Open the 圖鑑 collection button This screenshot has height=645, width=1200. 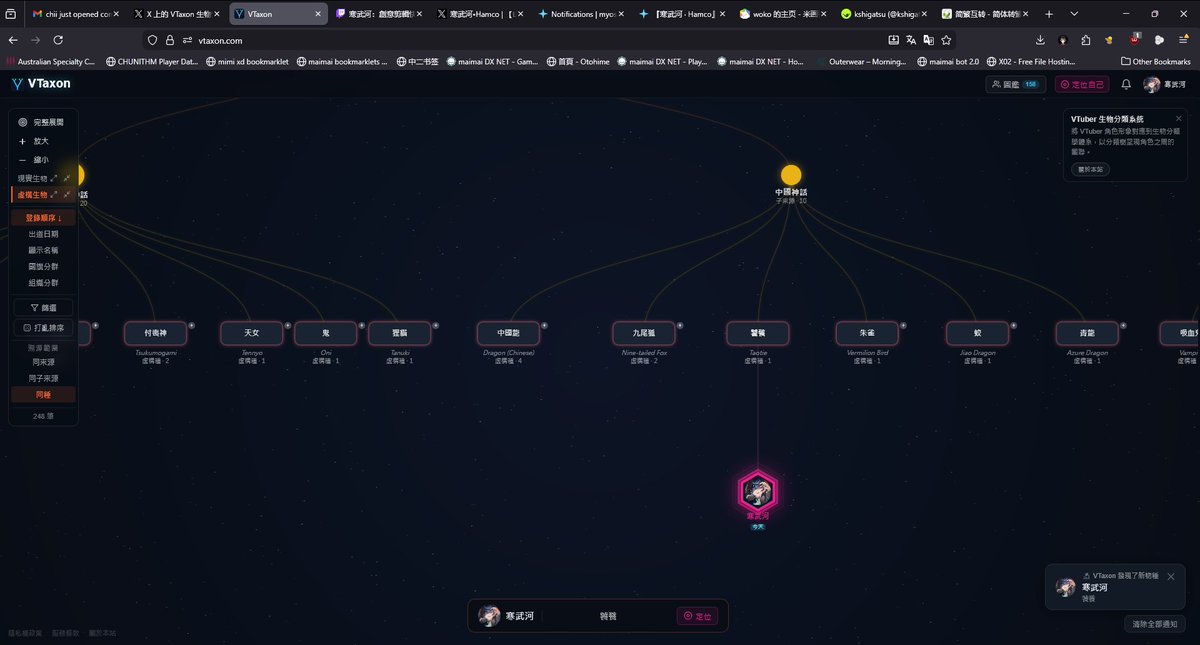(1014, 85)
